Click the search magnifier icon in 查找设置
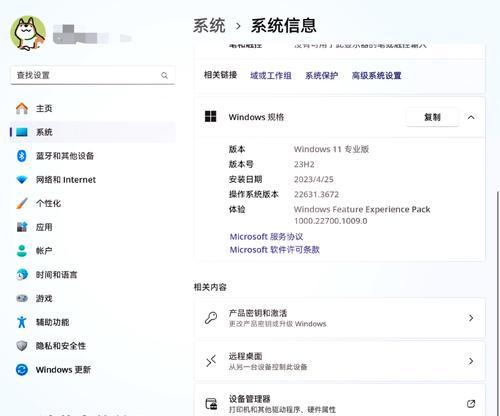 click(x=164, y=75)
